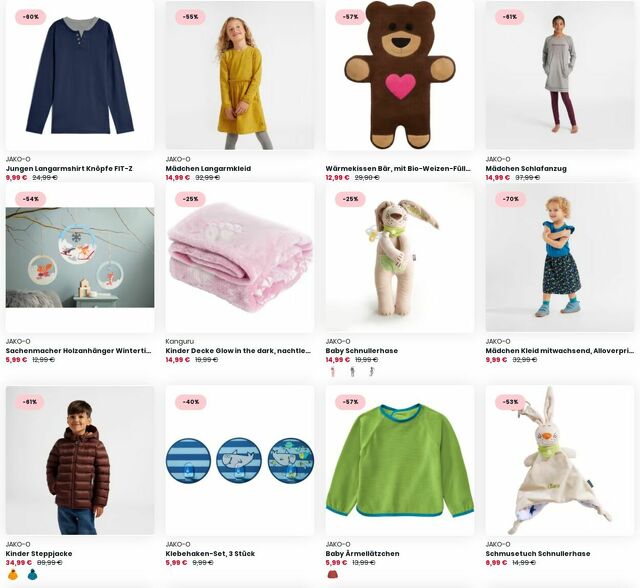The width and height of the screenshot is (640, 588).
Task: Open the Jungen Langarmshirt Knöpfe FIT-Z link
Action: point(69,169)
